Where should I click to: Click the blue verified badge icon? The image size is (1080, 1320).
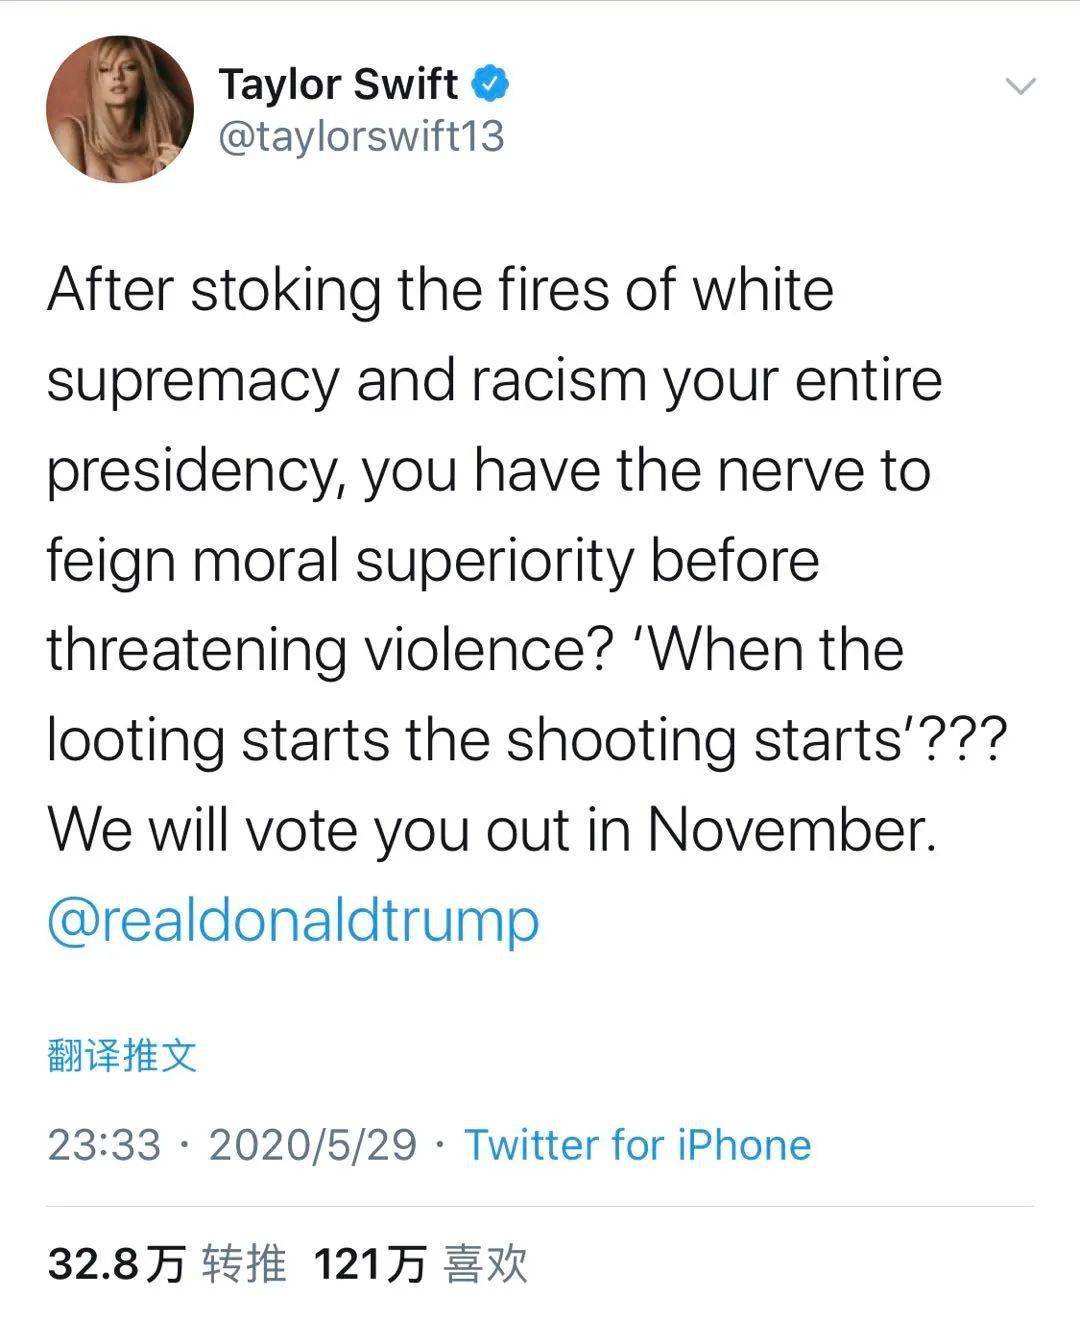point(490,84)
